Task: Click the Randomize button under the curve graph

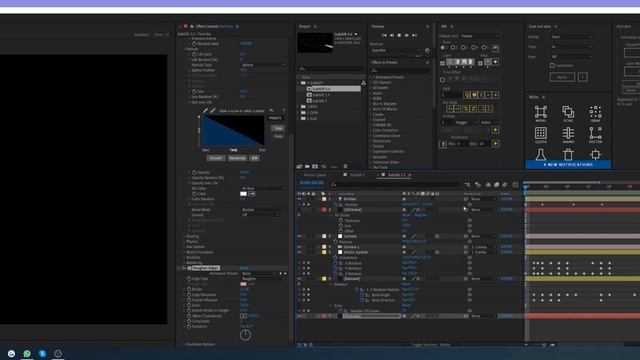Action: [x=237, y=158]
